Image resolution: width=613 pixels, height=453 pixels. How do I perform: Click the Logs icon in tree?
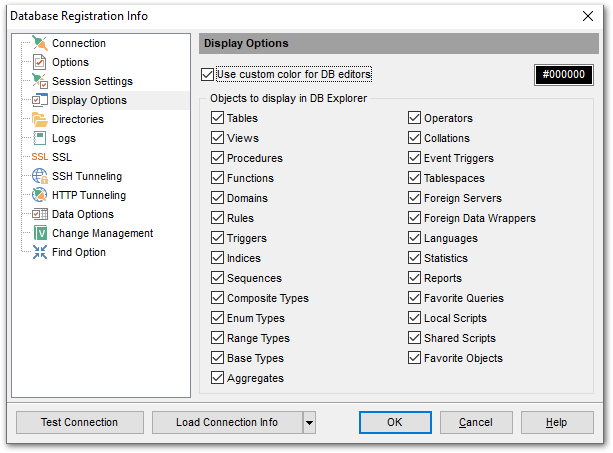(x=39, y=138)
